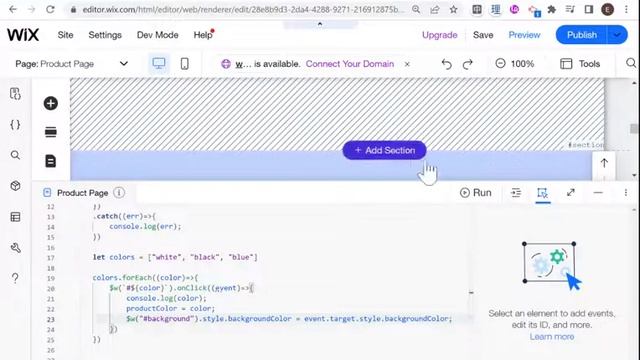Open the Page selector dropdown
640x360 pixels.
tap(72, 64)
